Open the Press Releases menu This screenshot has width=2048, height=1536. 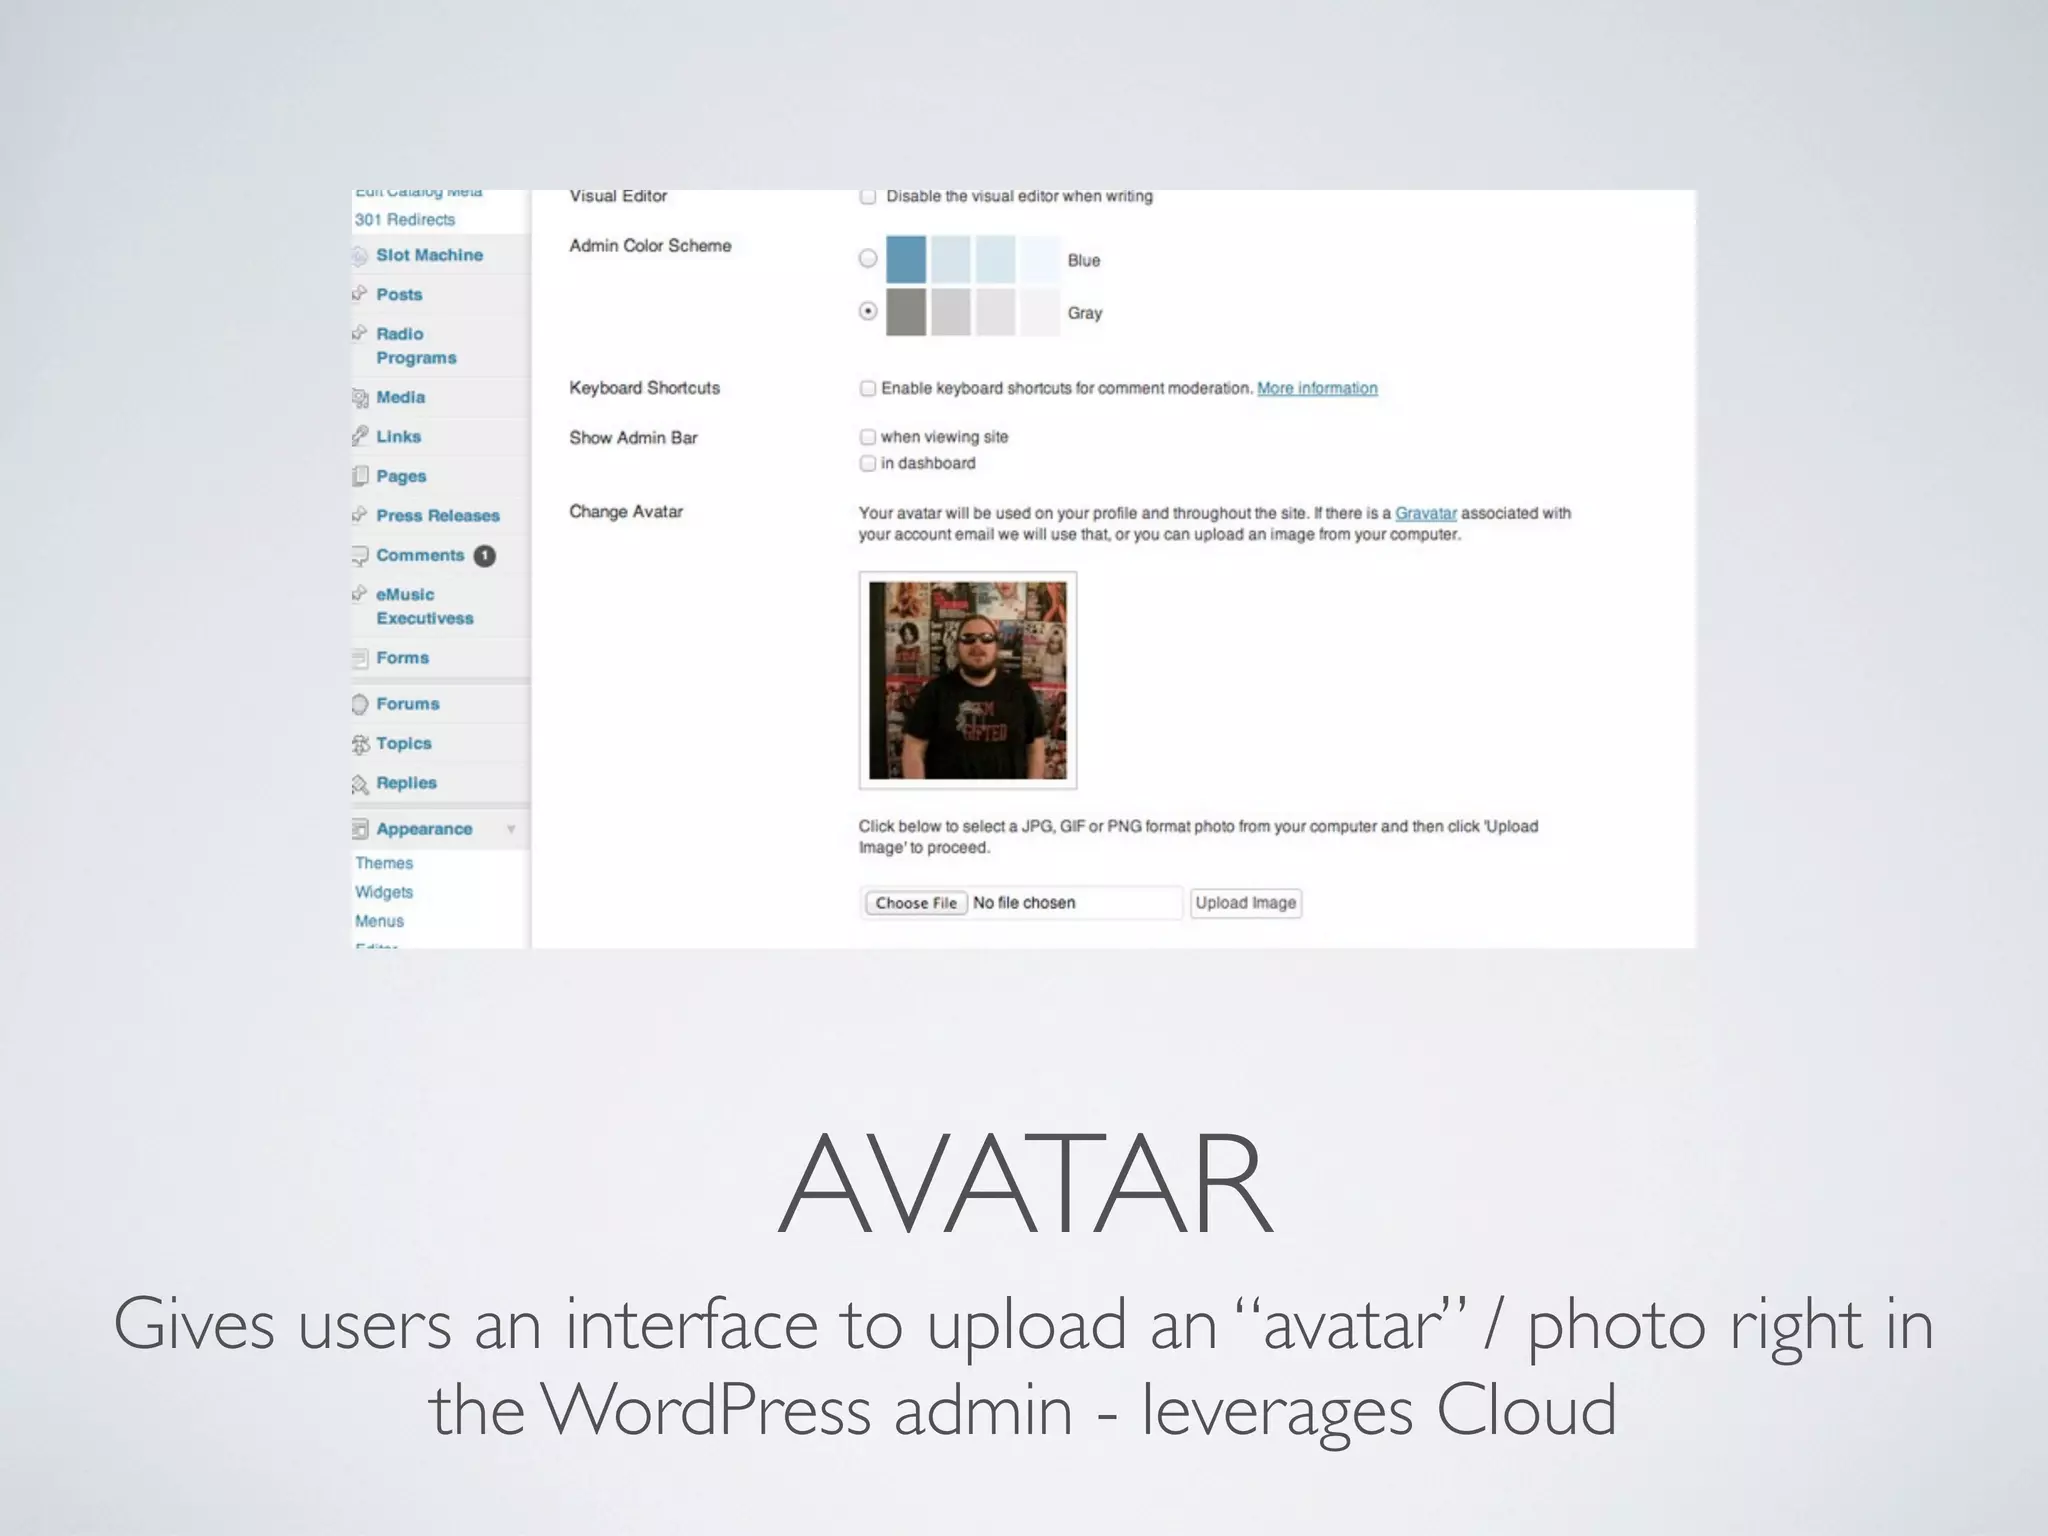coord(438,515)
